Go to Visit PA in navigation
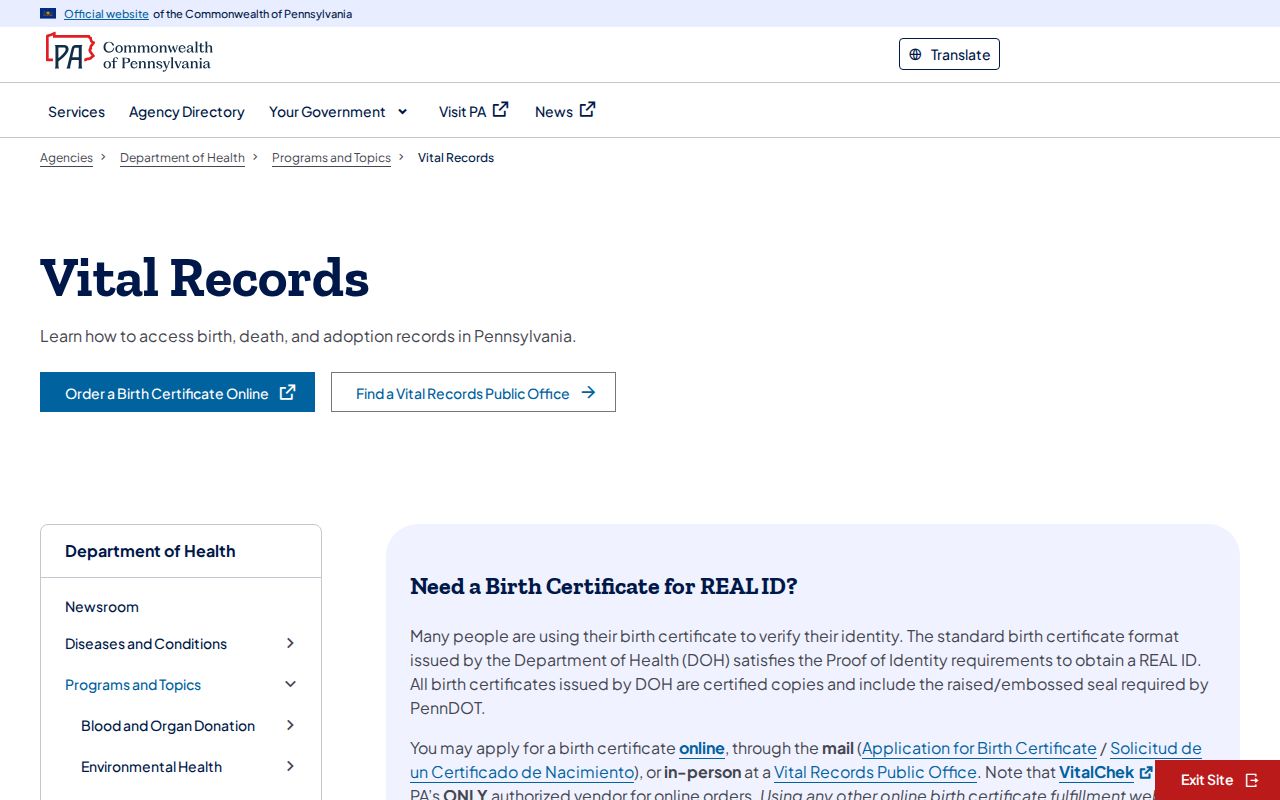Viewport: 1280px width, 800px height. [x=462, y=112]
